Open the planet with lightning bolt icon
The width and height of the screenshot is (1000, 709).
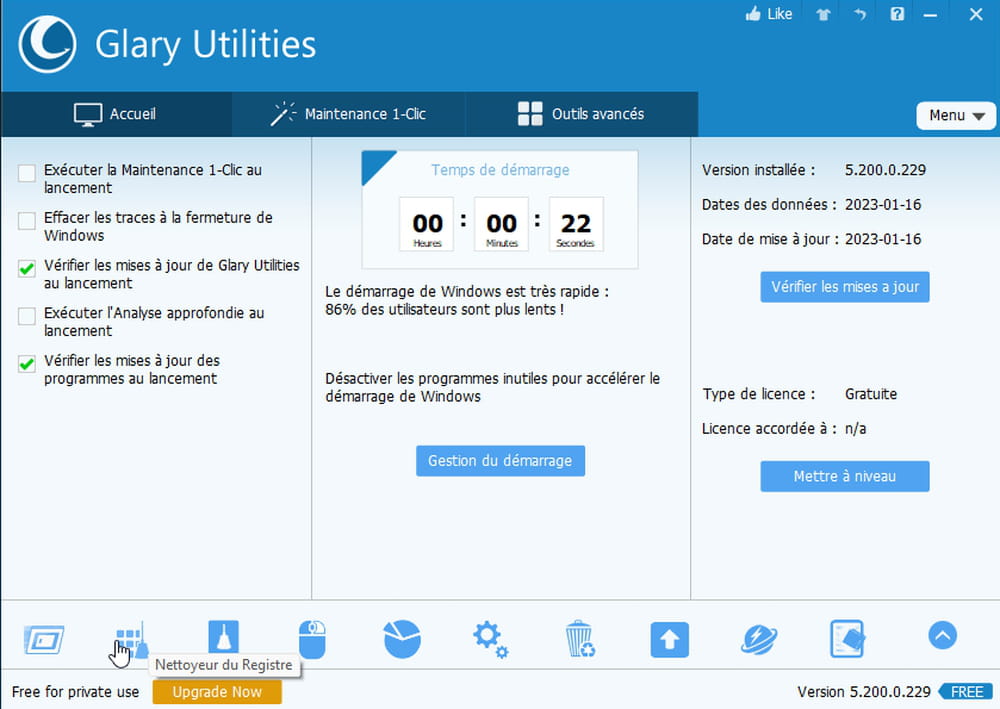(x=759, y=637)
